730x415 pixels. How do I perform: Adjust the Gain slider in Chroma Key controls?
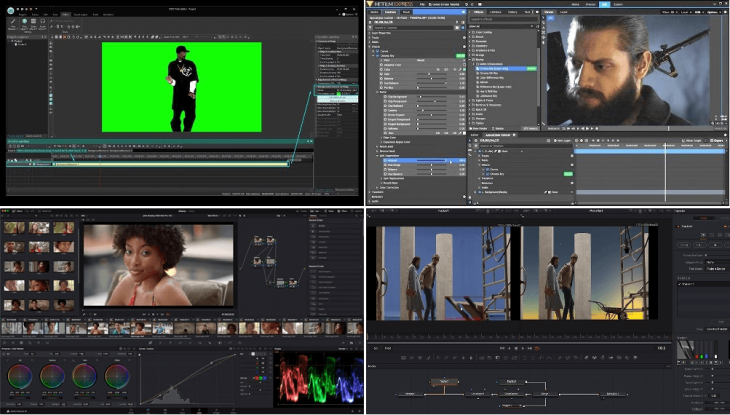pos(431,74)
